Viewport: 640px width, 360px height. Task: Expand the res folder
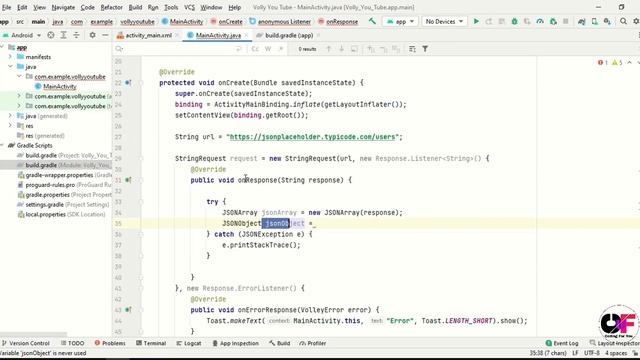tap(11, 126)
